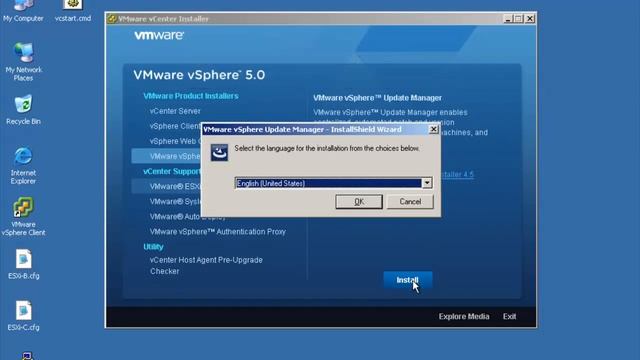The image size is (640, 360).
Task: Select VMware vSphere Authentication Proxy entry
Action: pos(218,232)
